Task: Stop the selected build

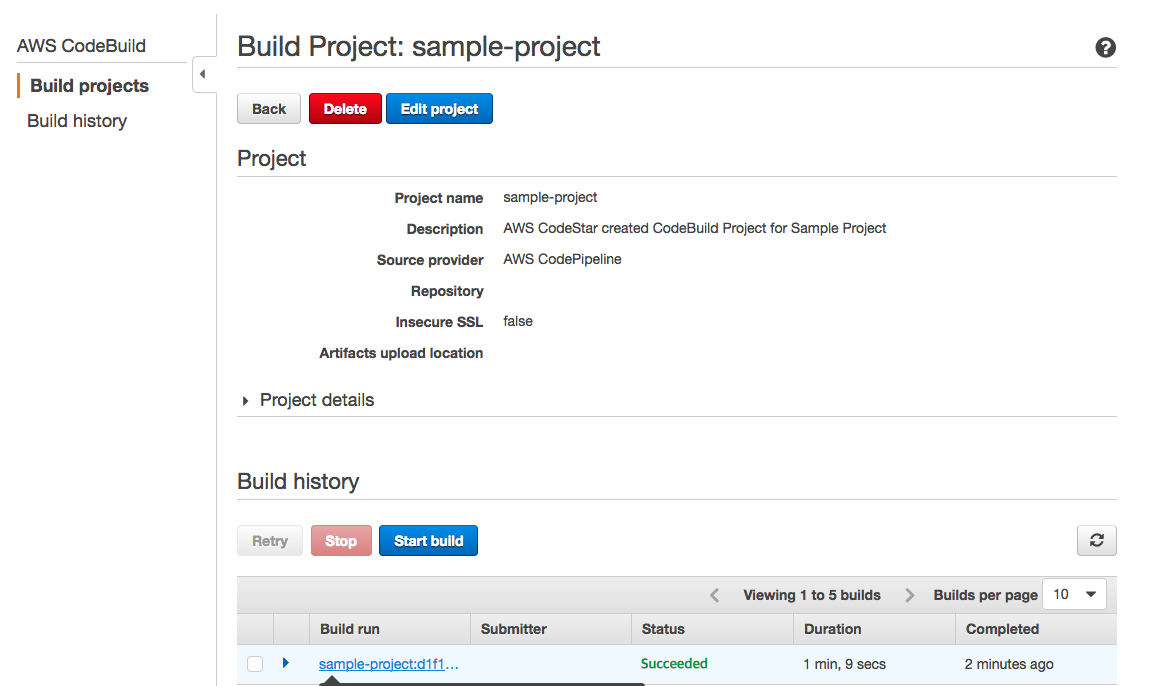Action: [341, 541]
